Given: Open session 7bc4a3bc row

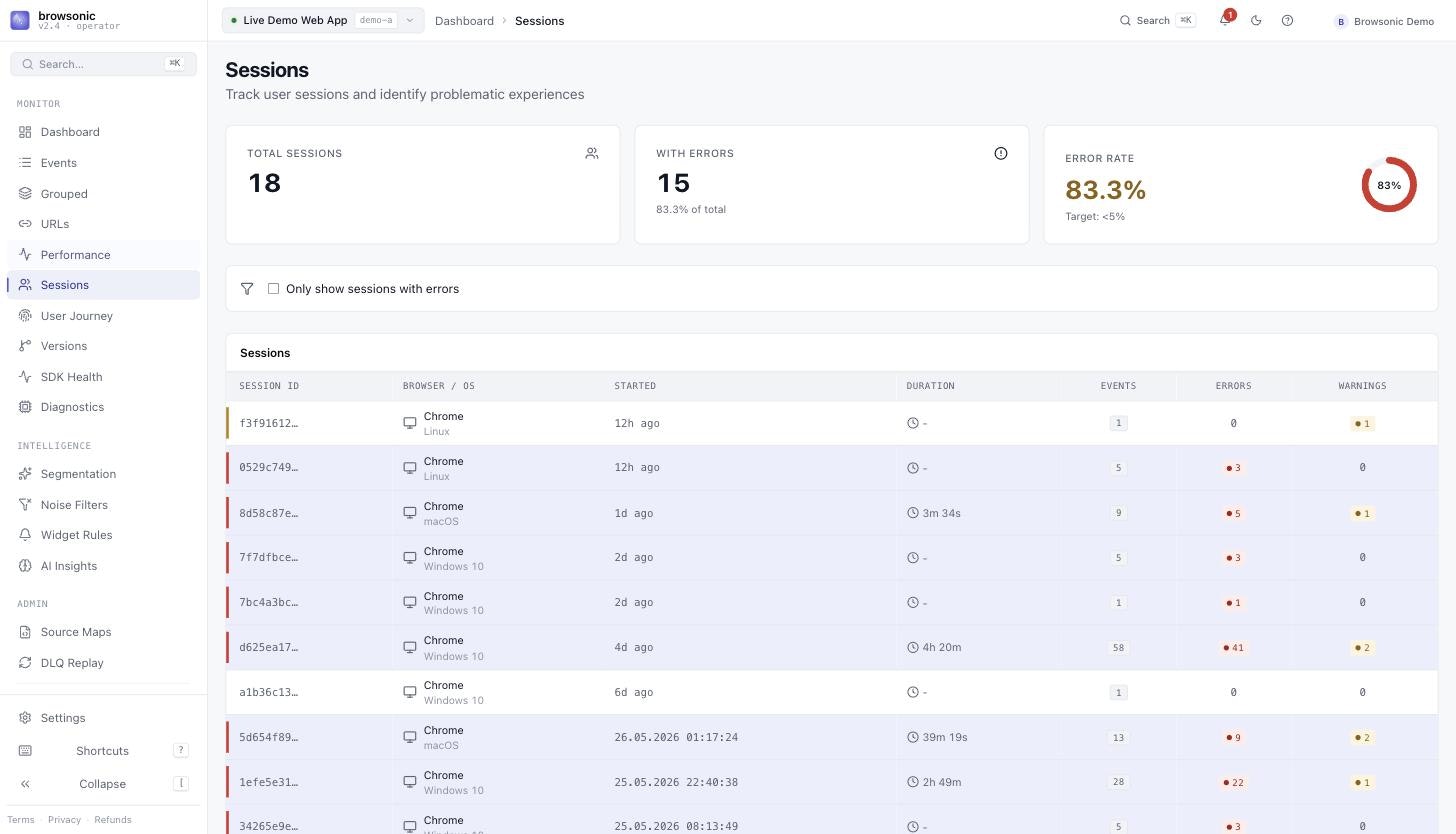Looking at the screenshot, I should tap(832, 602).
